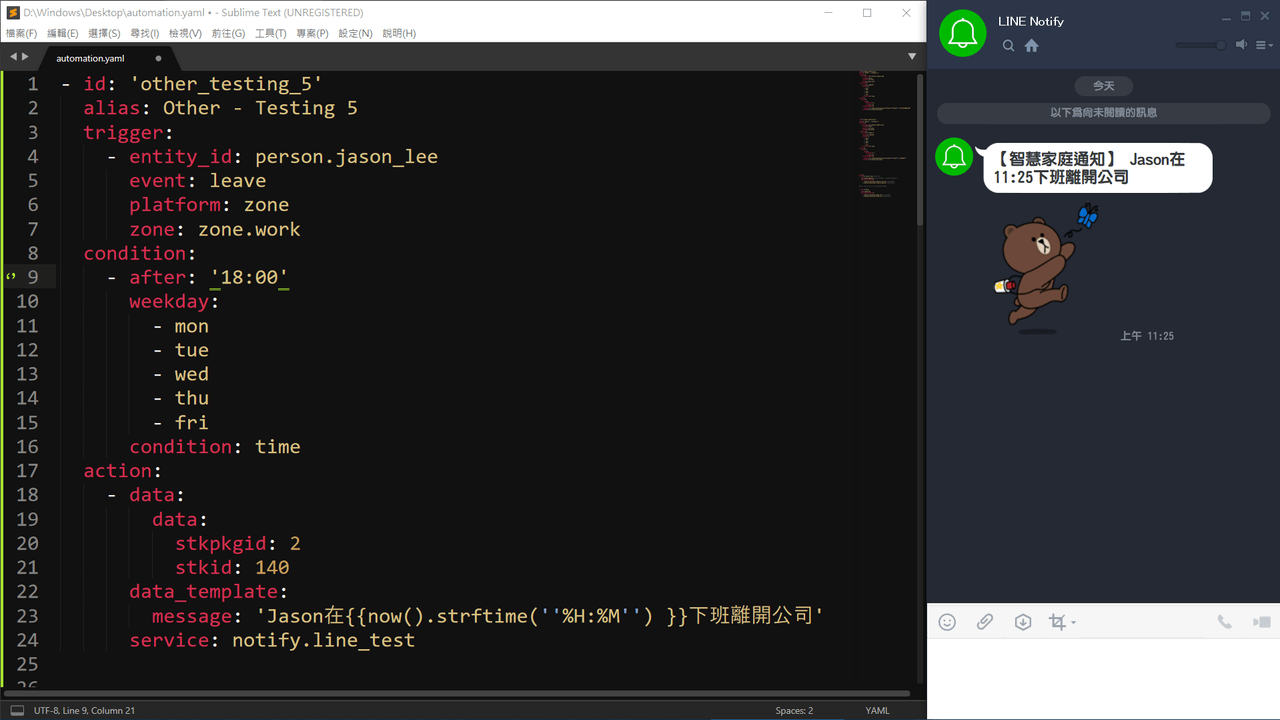Open search in the LINE Notify chat
This screenshot has width=1280, height=720.
tap(1008, 46)
